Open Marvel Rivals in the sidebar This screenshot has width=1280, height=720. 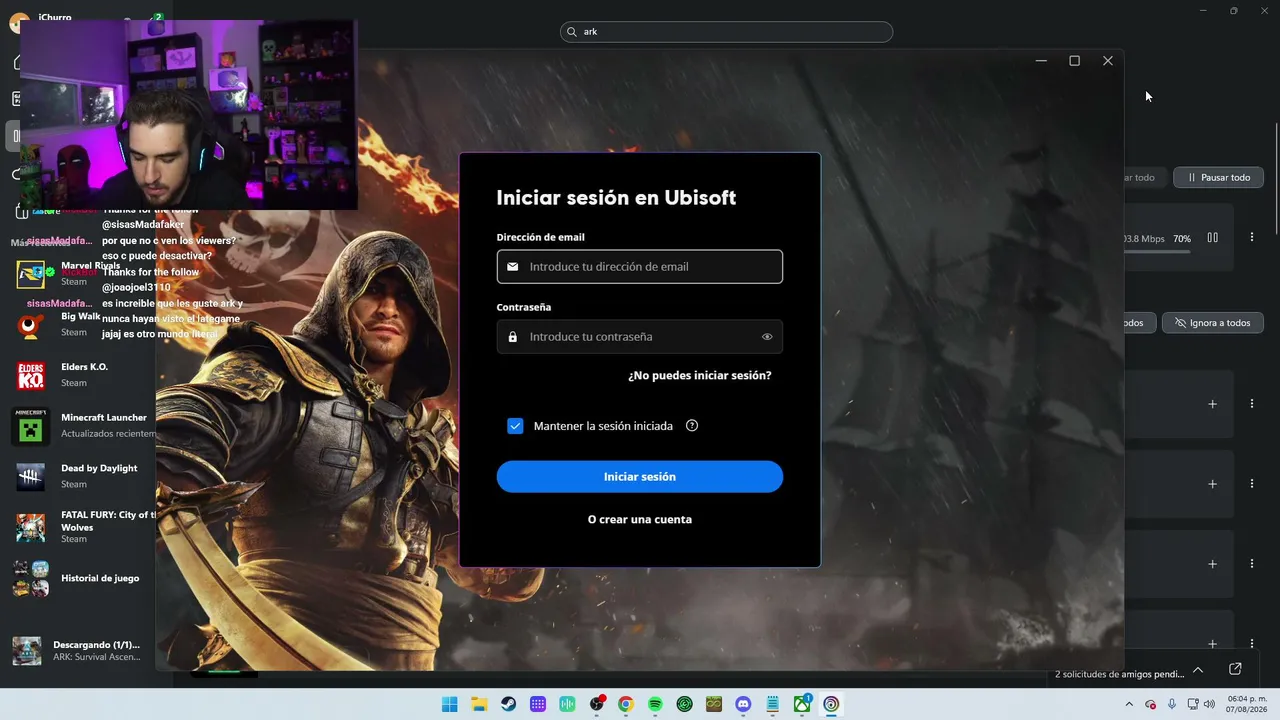[80, 273]
